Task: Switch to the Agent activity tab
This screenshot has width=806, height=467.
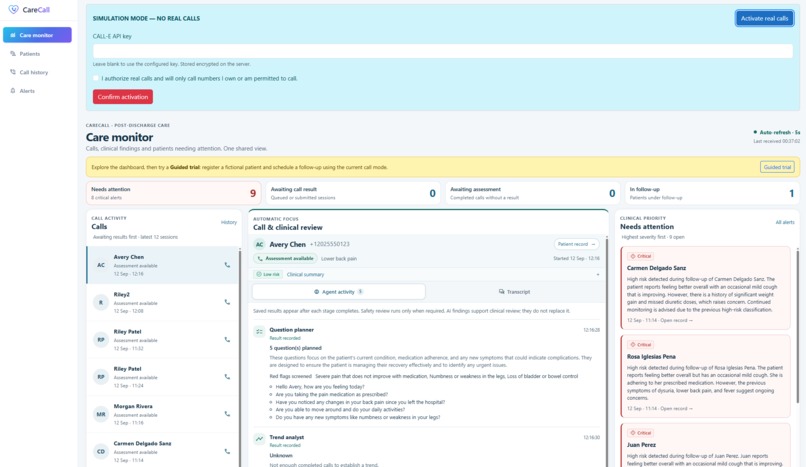Action: pos(339,292)
